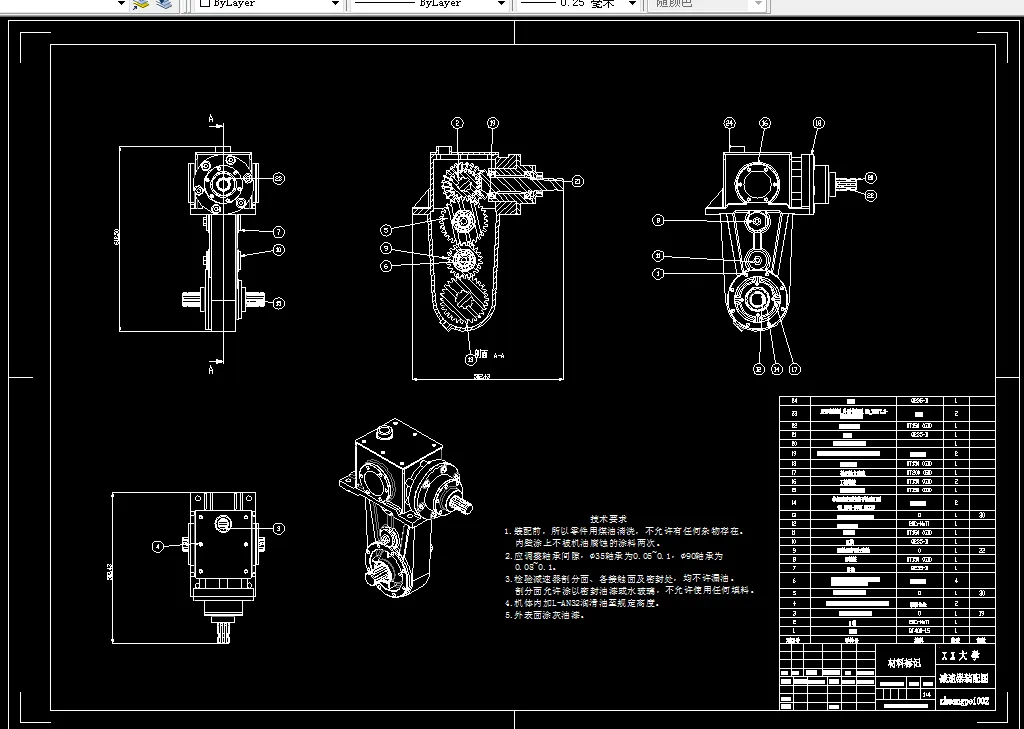This screenshot has height=729, width=1024.
Task: Select part balloon 18 on right view
Action: coord(818,123)
